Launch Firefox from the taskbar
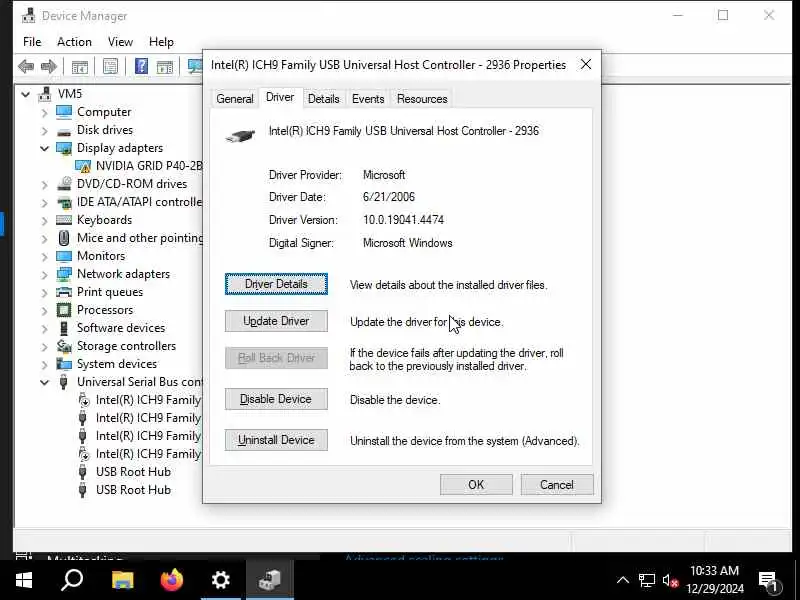The image size is (800, 600). tap(171, 580)
